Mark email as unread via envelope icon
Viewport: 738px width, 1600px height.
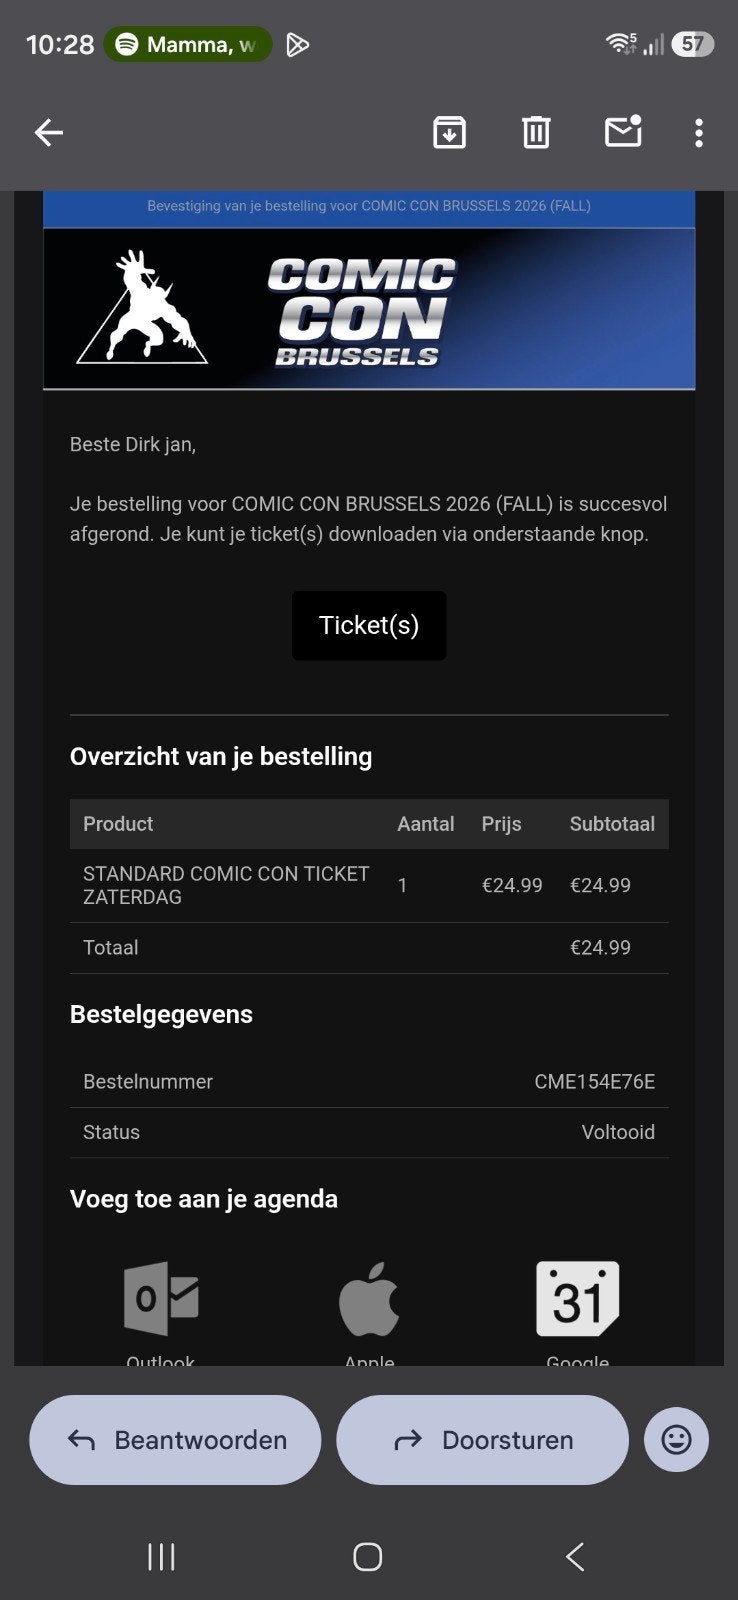tap(623, 132)
